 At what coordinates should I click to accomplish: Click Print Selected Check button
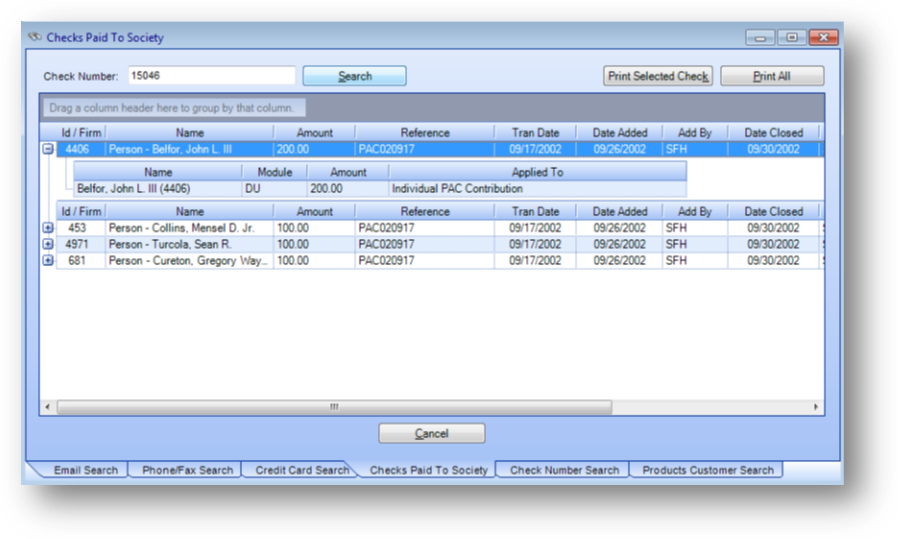pyautogui.click(x=658, y=76)
